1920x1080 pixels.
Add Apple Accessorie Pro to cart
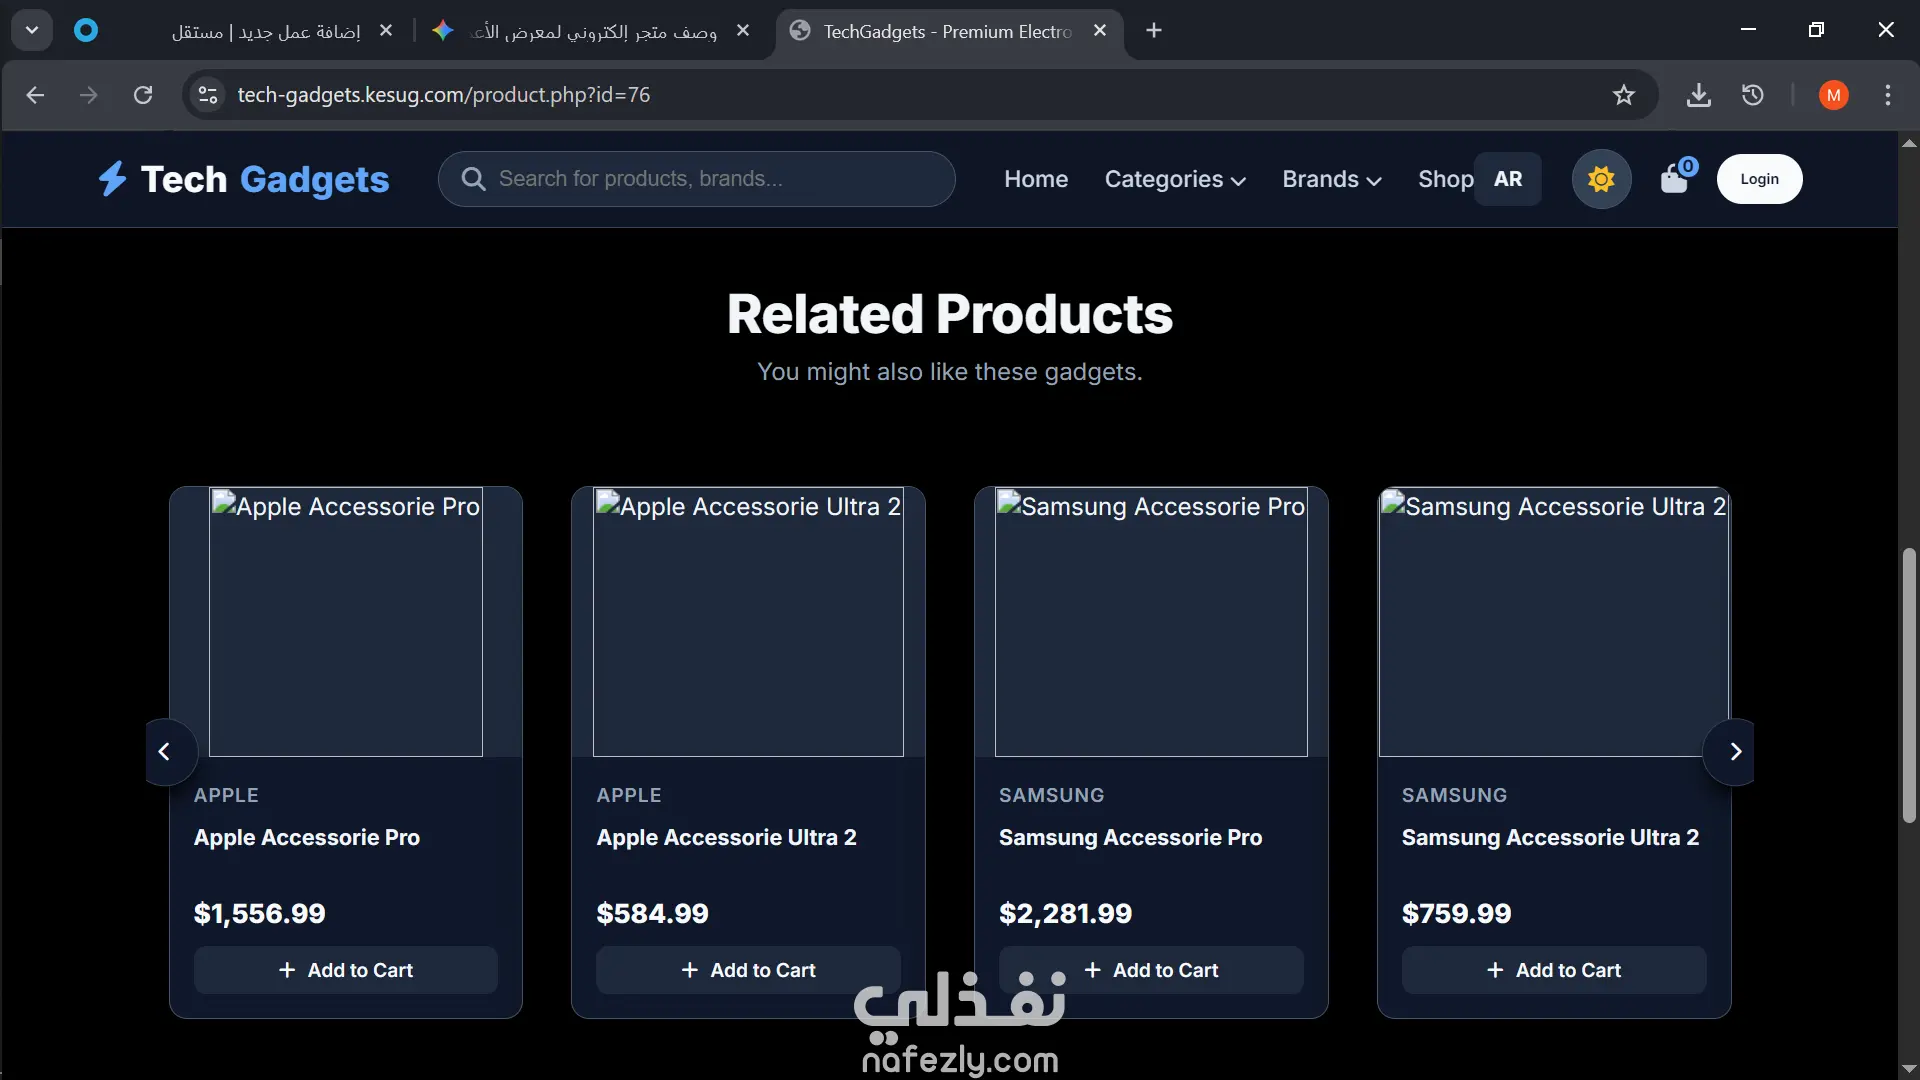coord(346,970)
